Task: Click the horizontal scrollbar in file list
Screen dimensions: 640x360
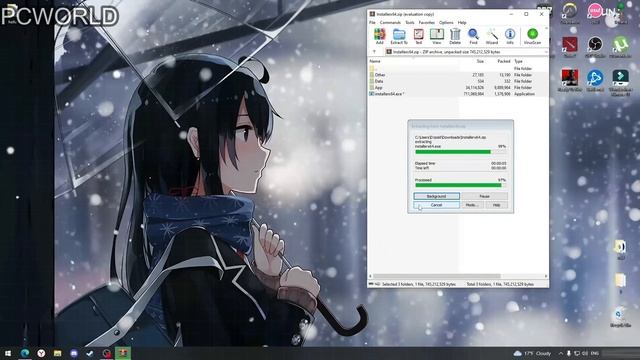Action: coord(437,276)
